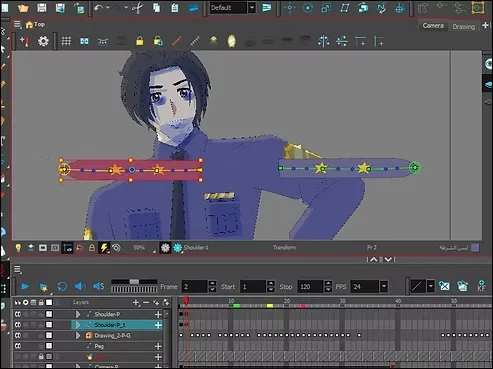The width and height of the screenshot is (493, 369).
Task: Switch to the Camera tab
Action: point(433,26)
